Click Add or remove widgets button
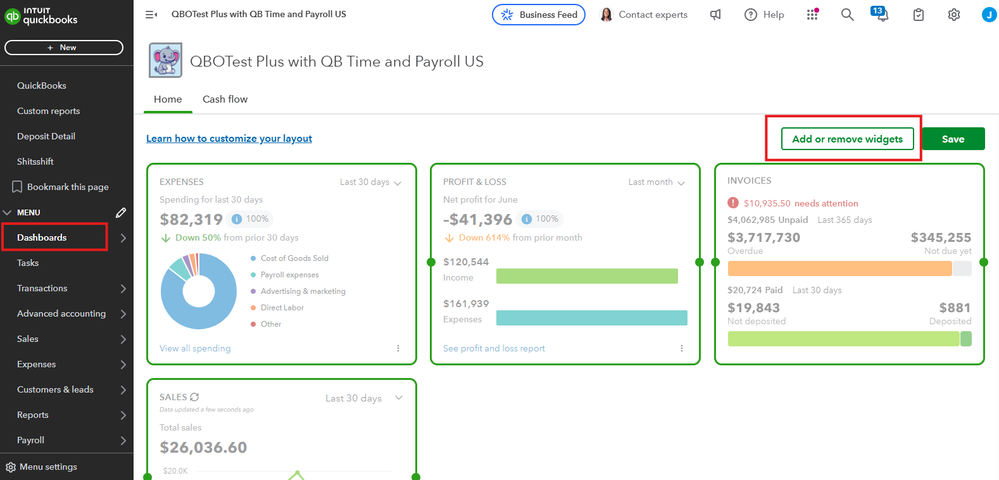 847,139
